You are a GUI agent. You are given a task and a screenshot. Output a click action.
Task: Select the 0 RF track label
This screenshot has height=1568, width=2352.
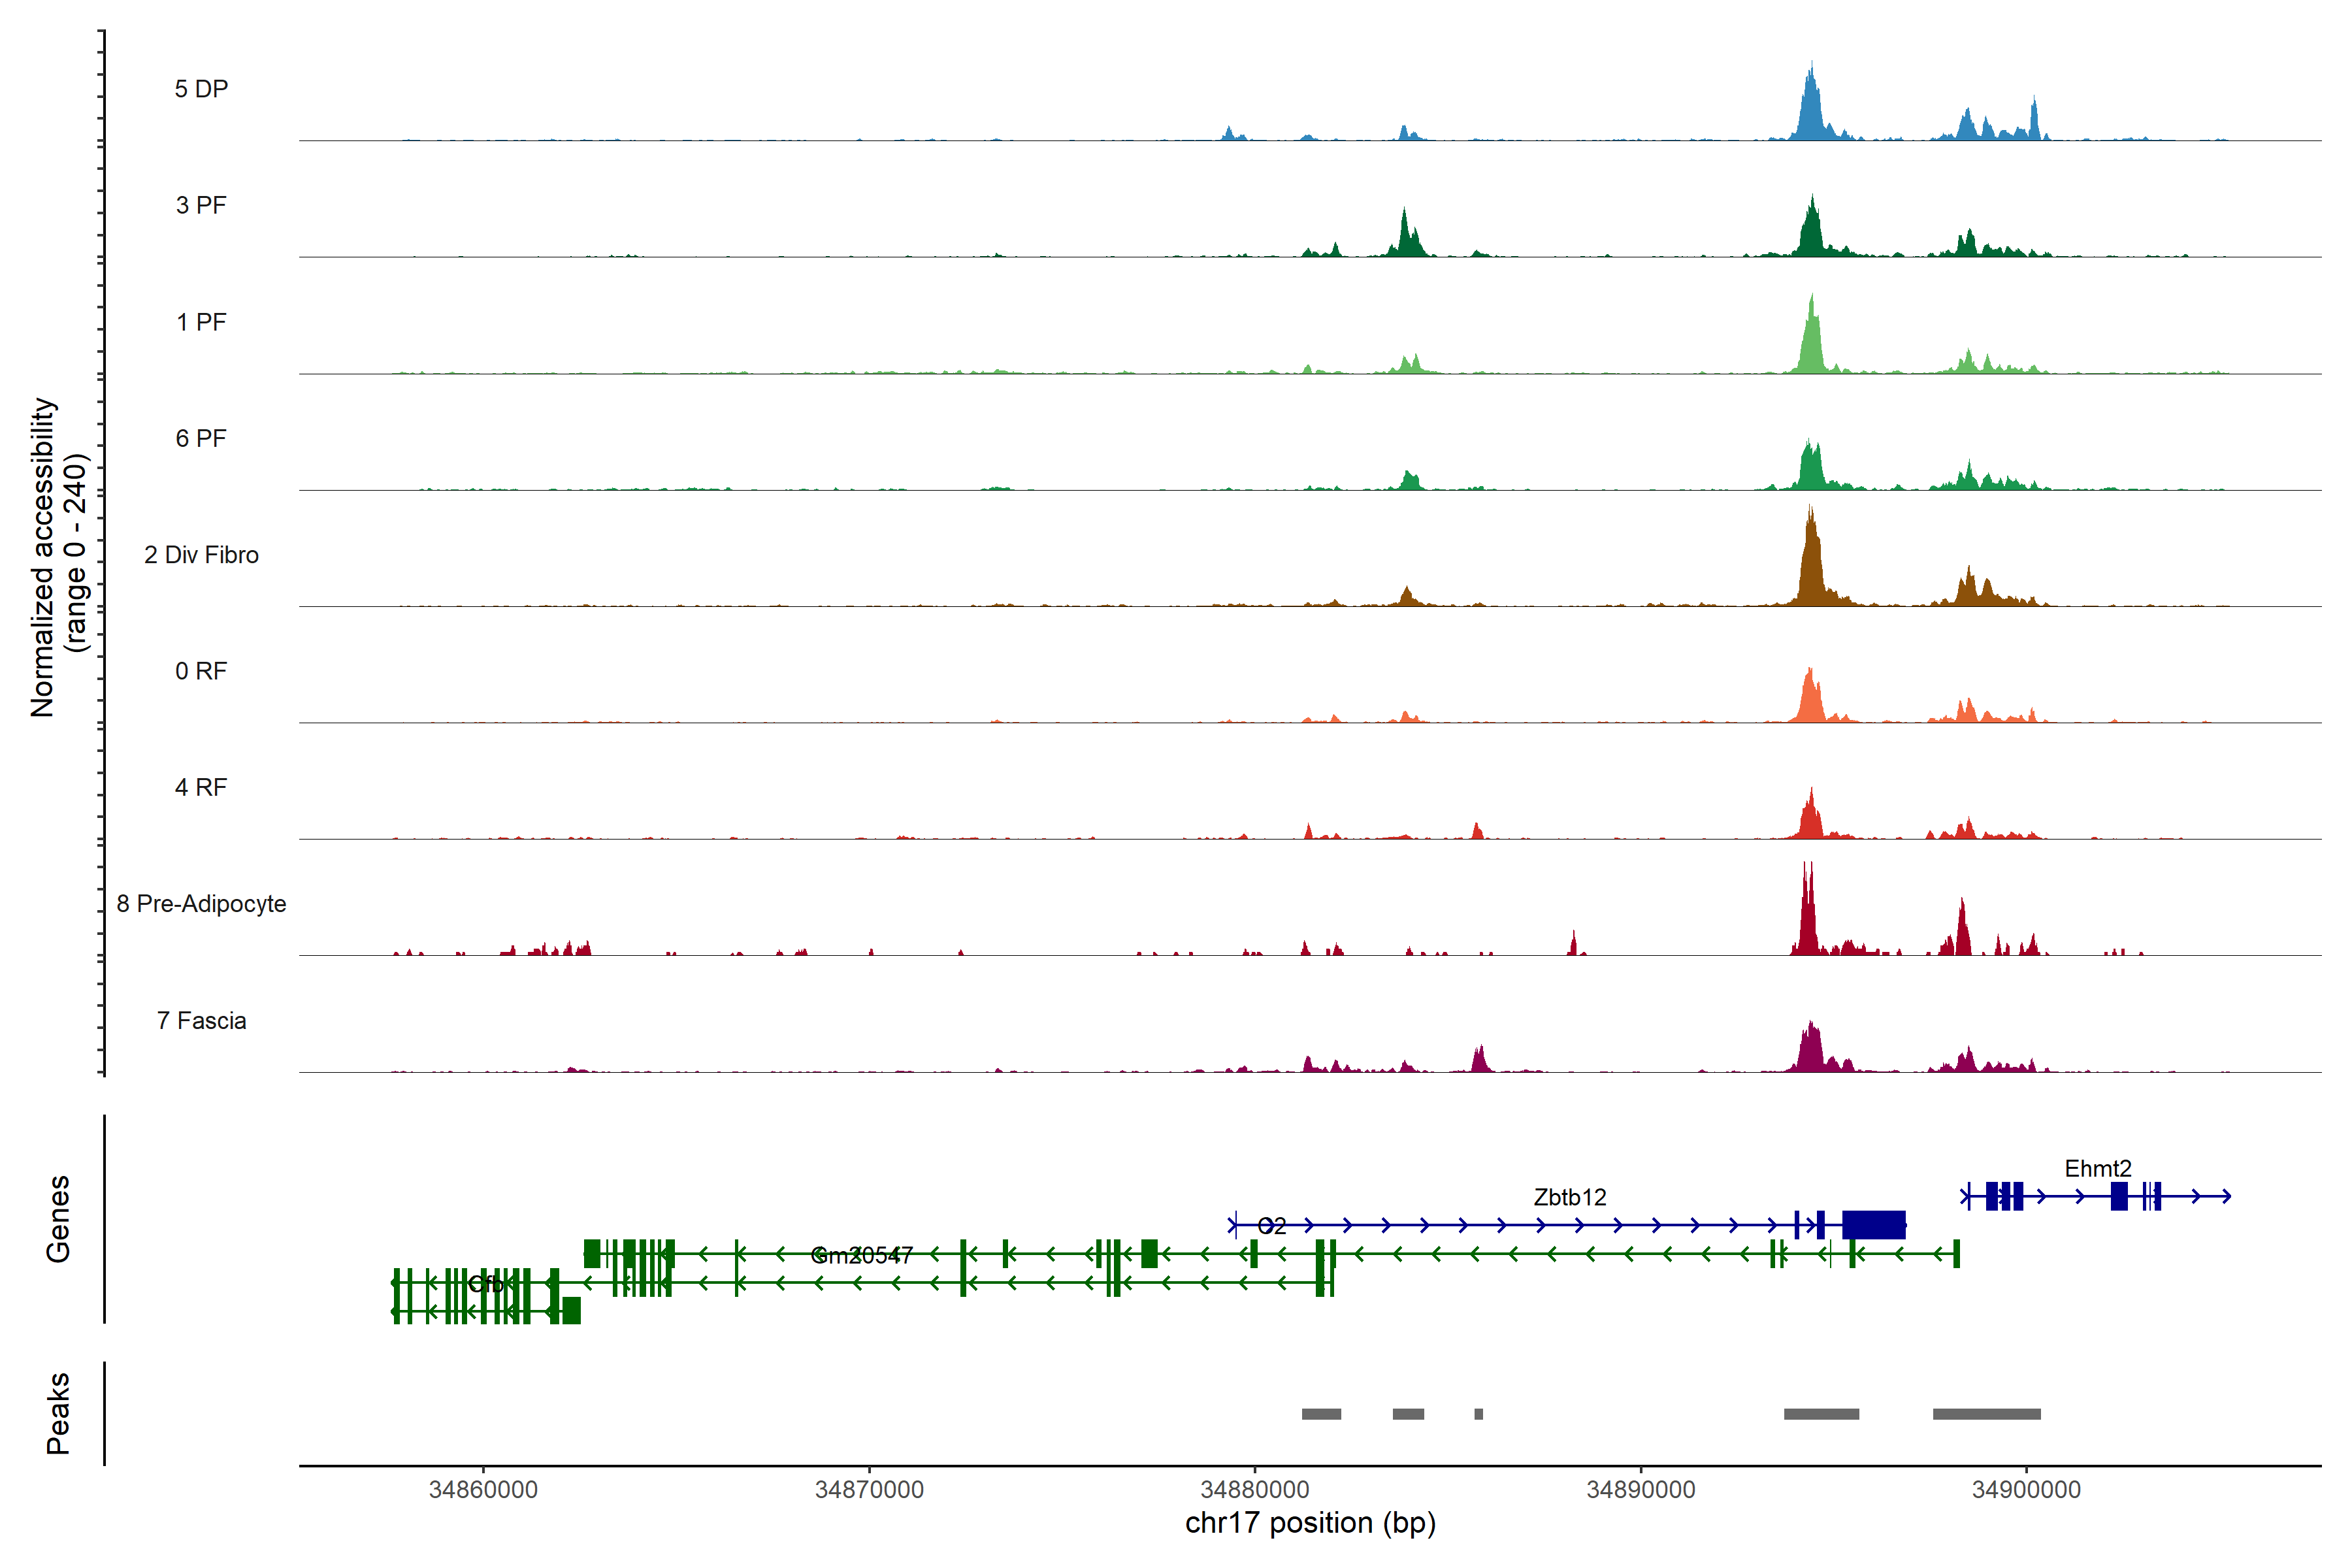[201, 671]
